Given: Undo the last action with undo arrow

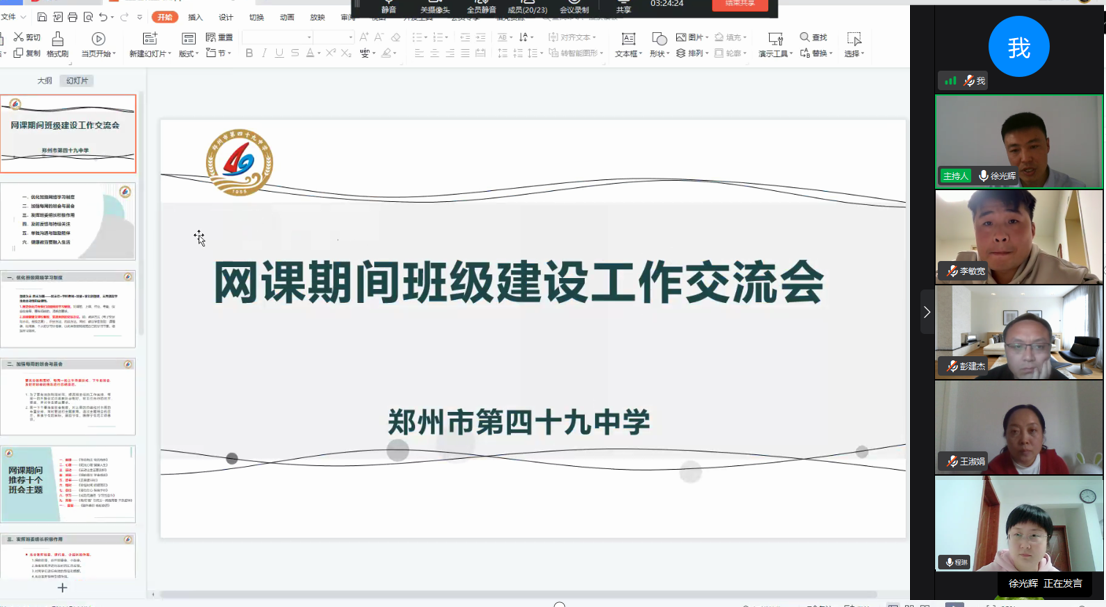Looking at the screenshot, I should click(x=104, y=17).
